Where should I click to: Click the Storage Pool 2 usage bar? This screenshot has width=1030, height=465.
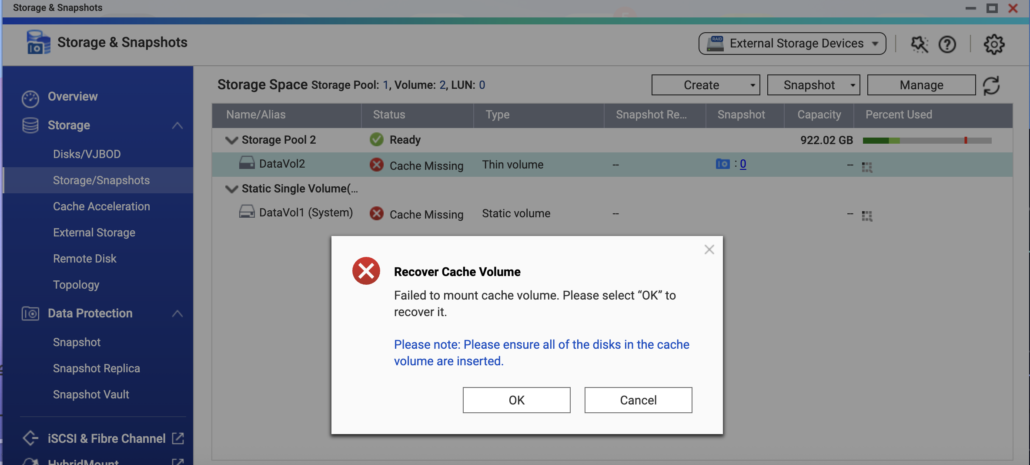(x=927, y=141)
